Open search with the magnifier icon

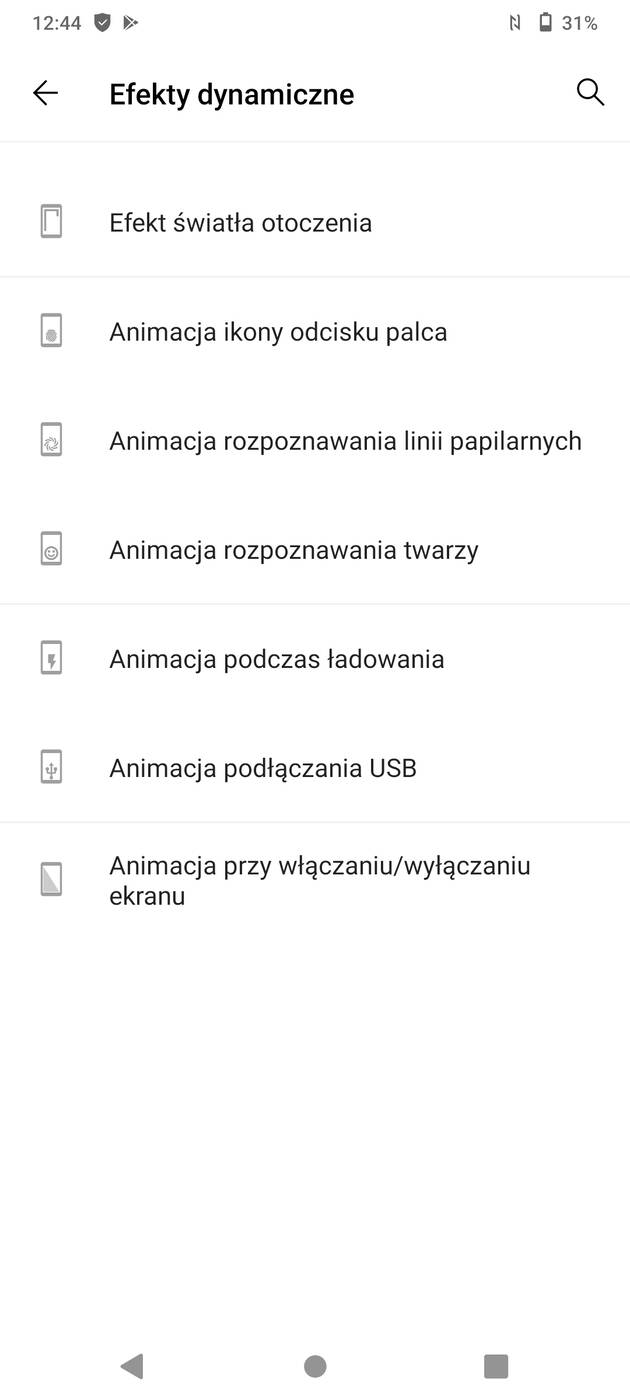click(x=590, y=93)
